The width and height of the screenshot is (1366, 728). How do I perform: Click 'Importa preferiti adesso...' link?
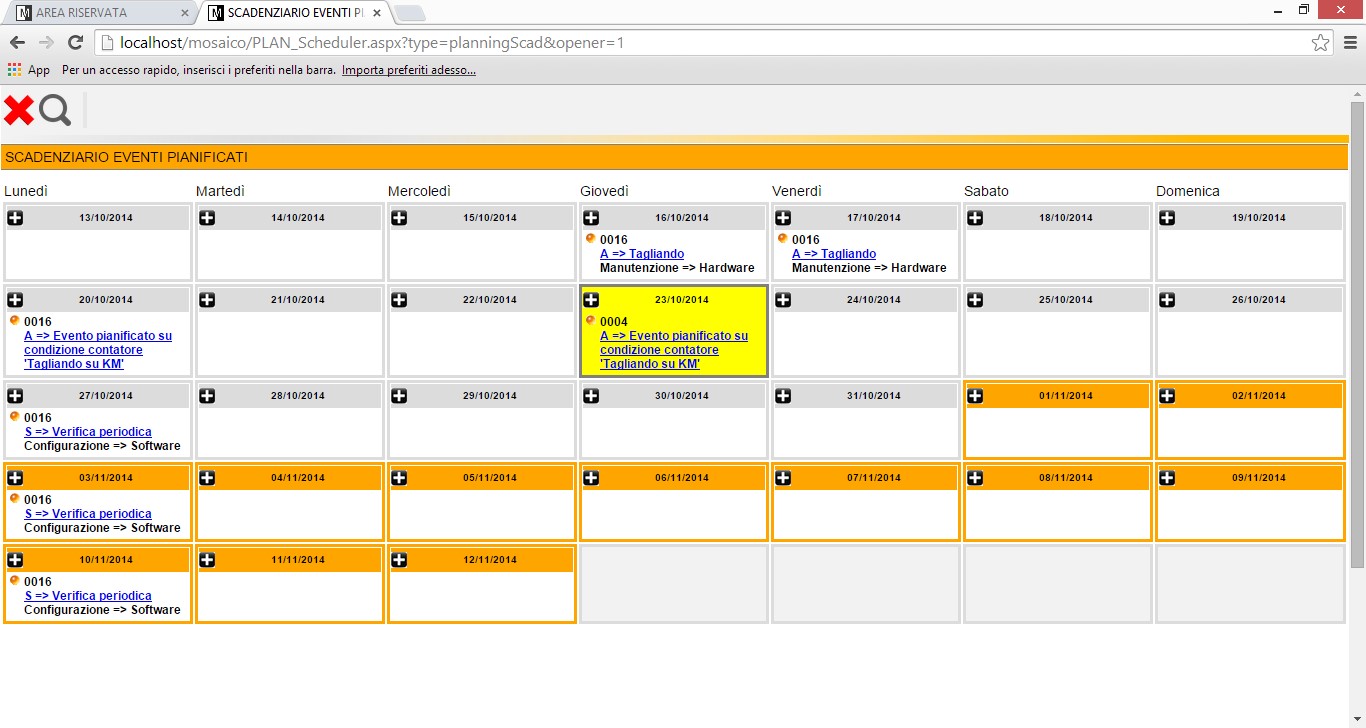[409, 70]
